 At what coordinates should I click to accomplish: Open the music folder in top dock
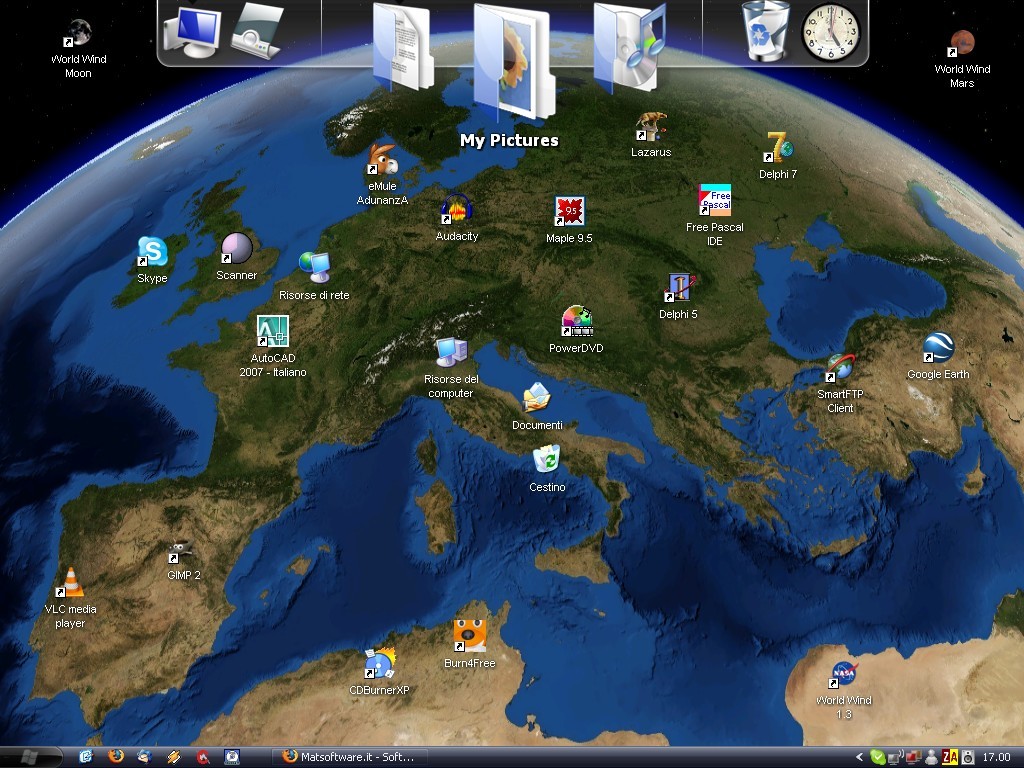pyautogui.click(x=628, y=46)
